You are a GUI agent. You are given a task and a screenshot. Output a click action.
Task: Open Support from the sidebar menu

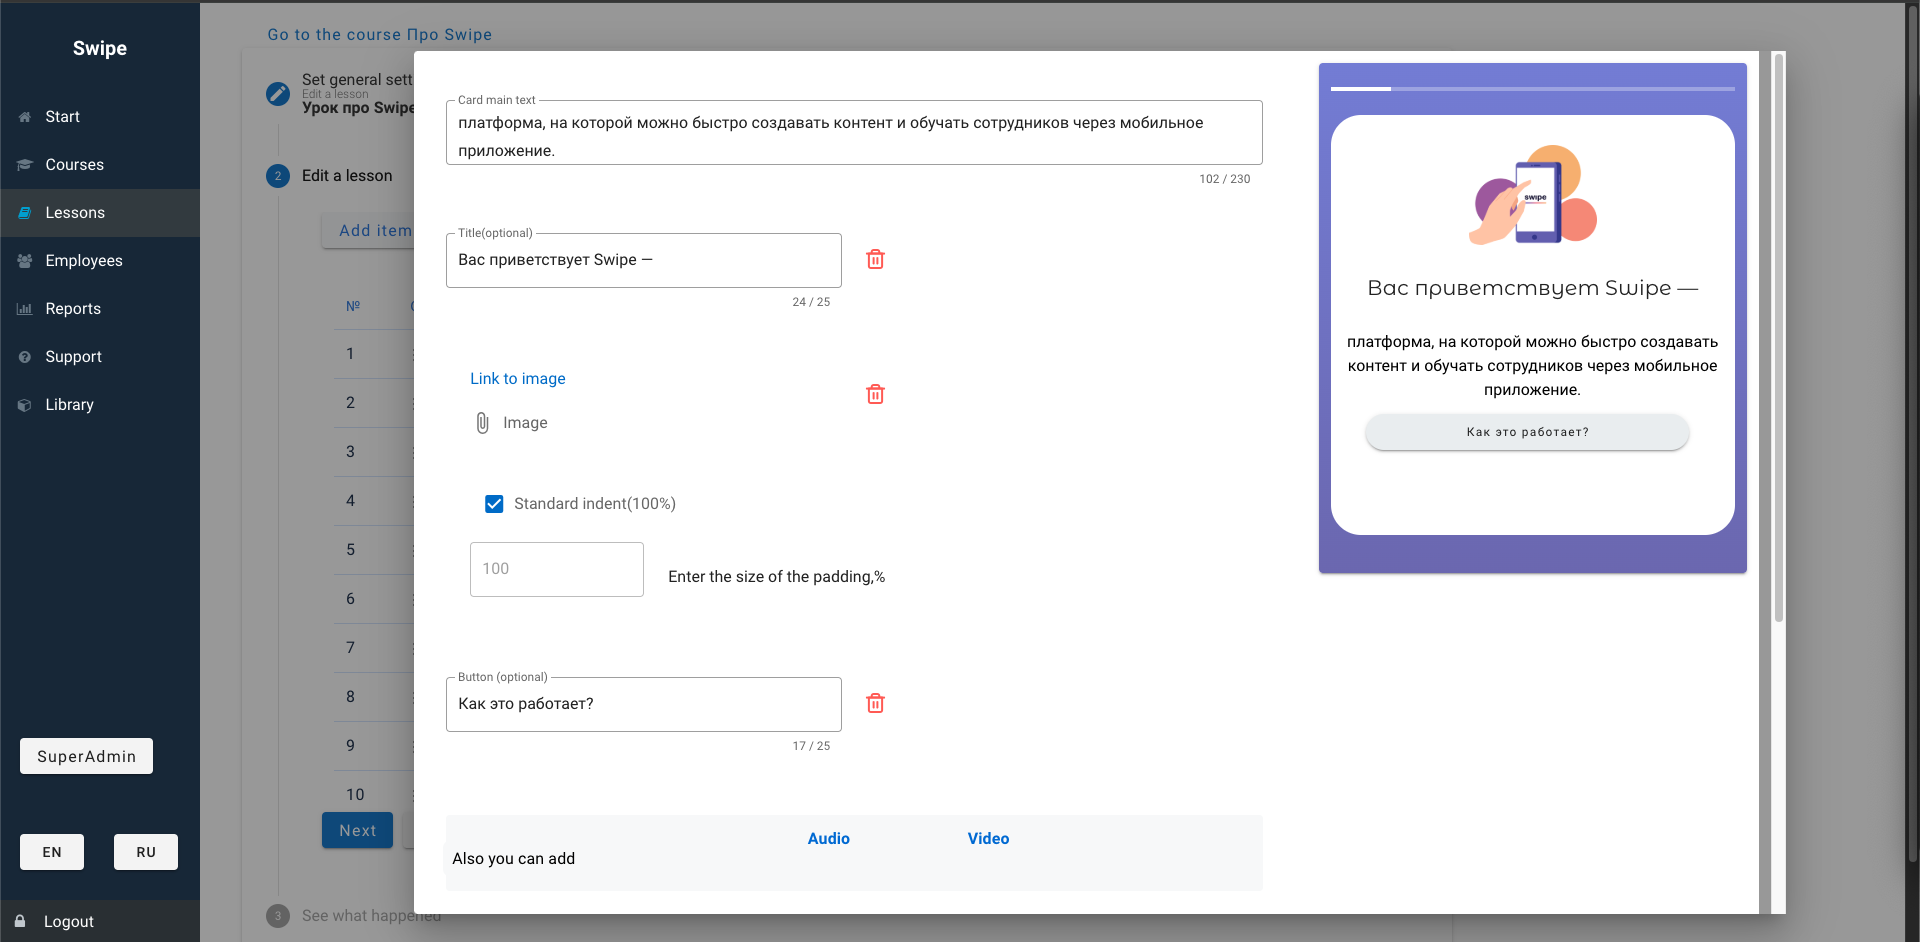[x=73, y=357]
